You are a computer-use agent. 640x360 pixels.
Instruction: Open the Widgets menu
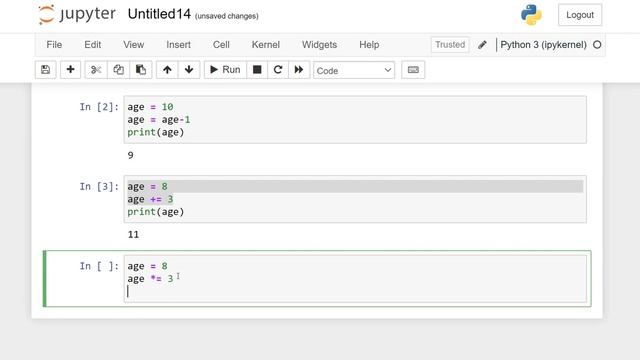tap(320, 45)
